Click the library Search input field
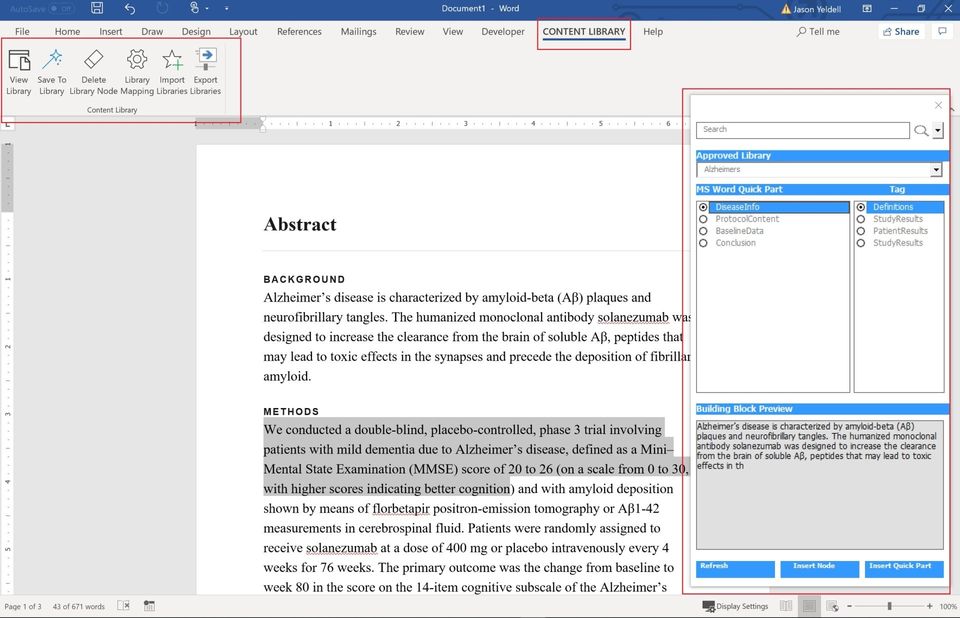Viewport: 960px width, 618px height. [x=803, y=130]
